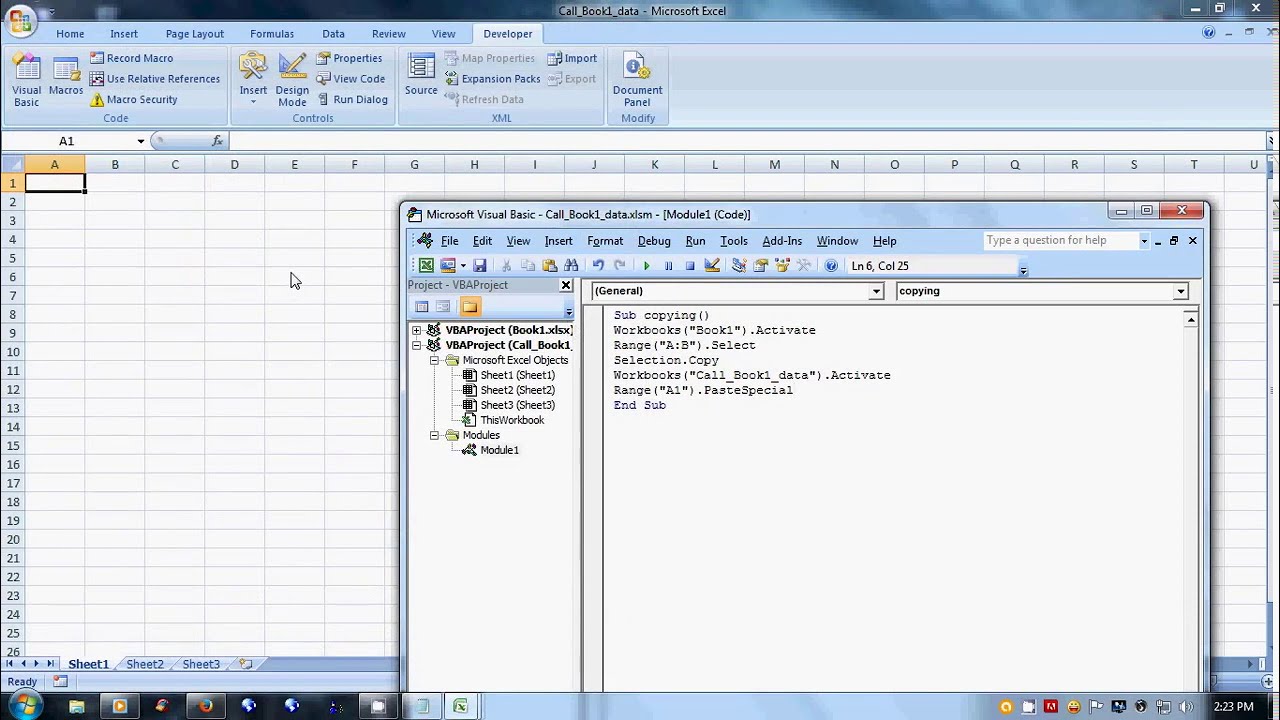Open the Document Panel
1280x720 pixels.
[637, 80]
